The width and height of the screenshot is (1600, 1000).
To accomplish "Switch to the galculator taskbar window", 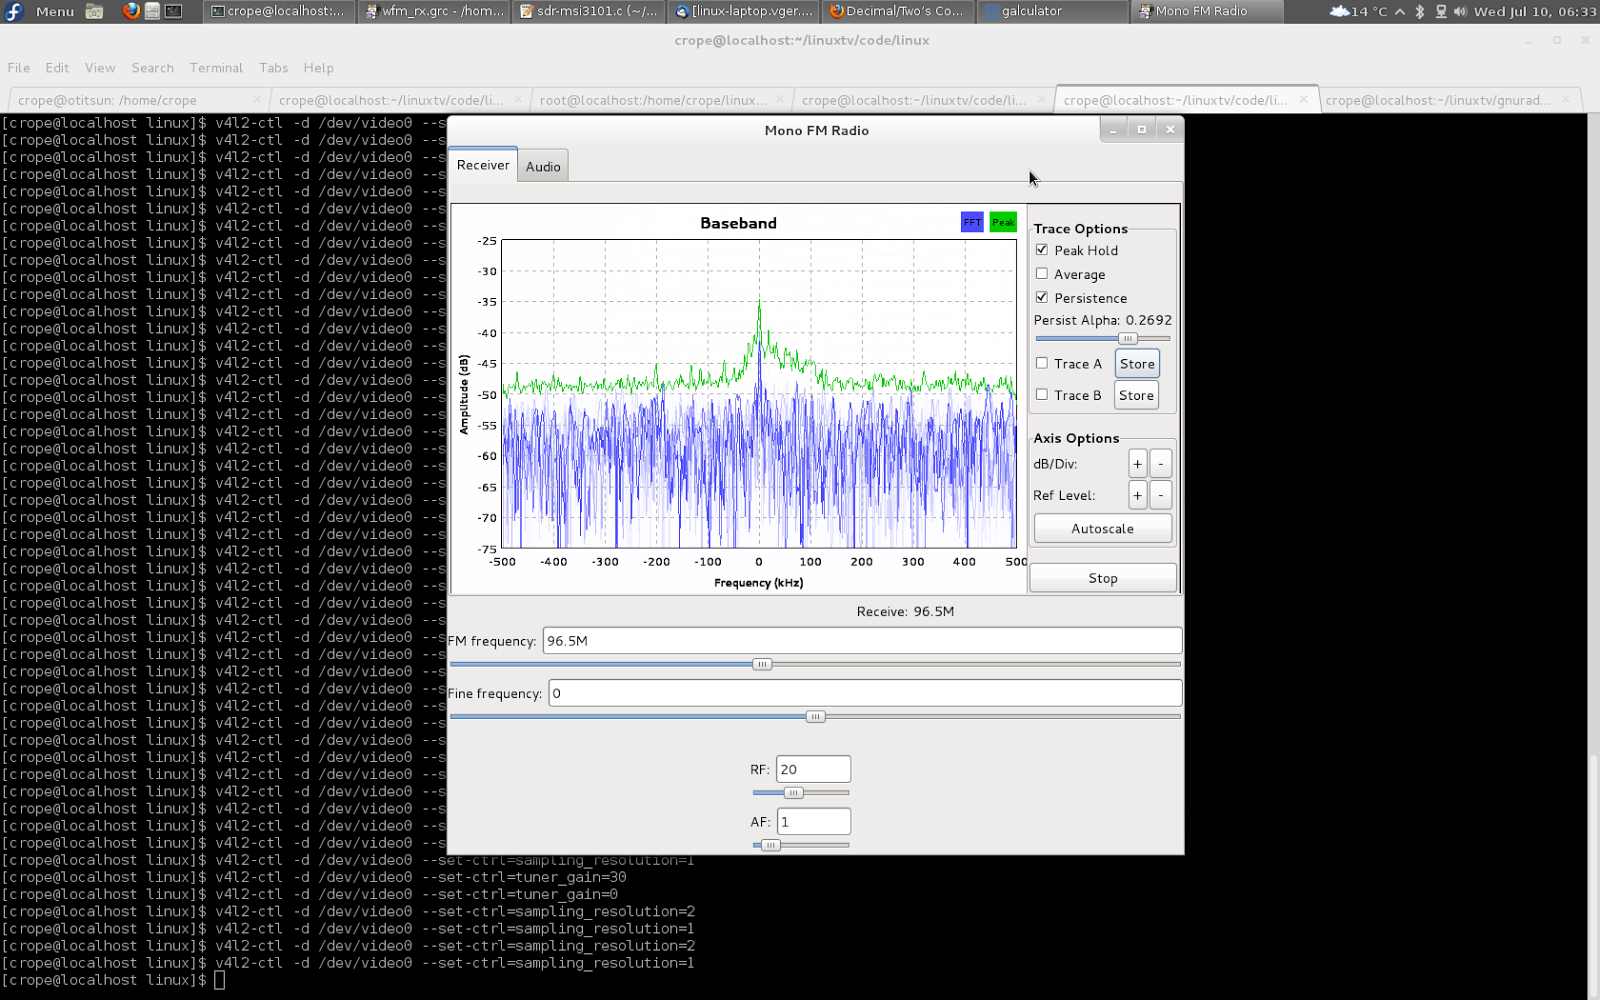I will [x=1052, y=11].
